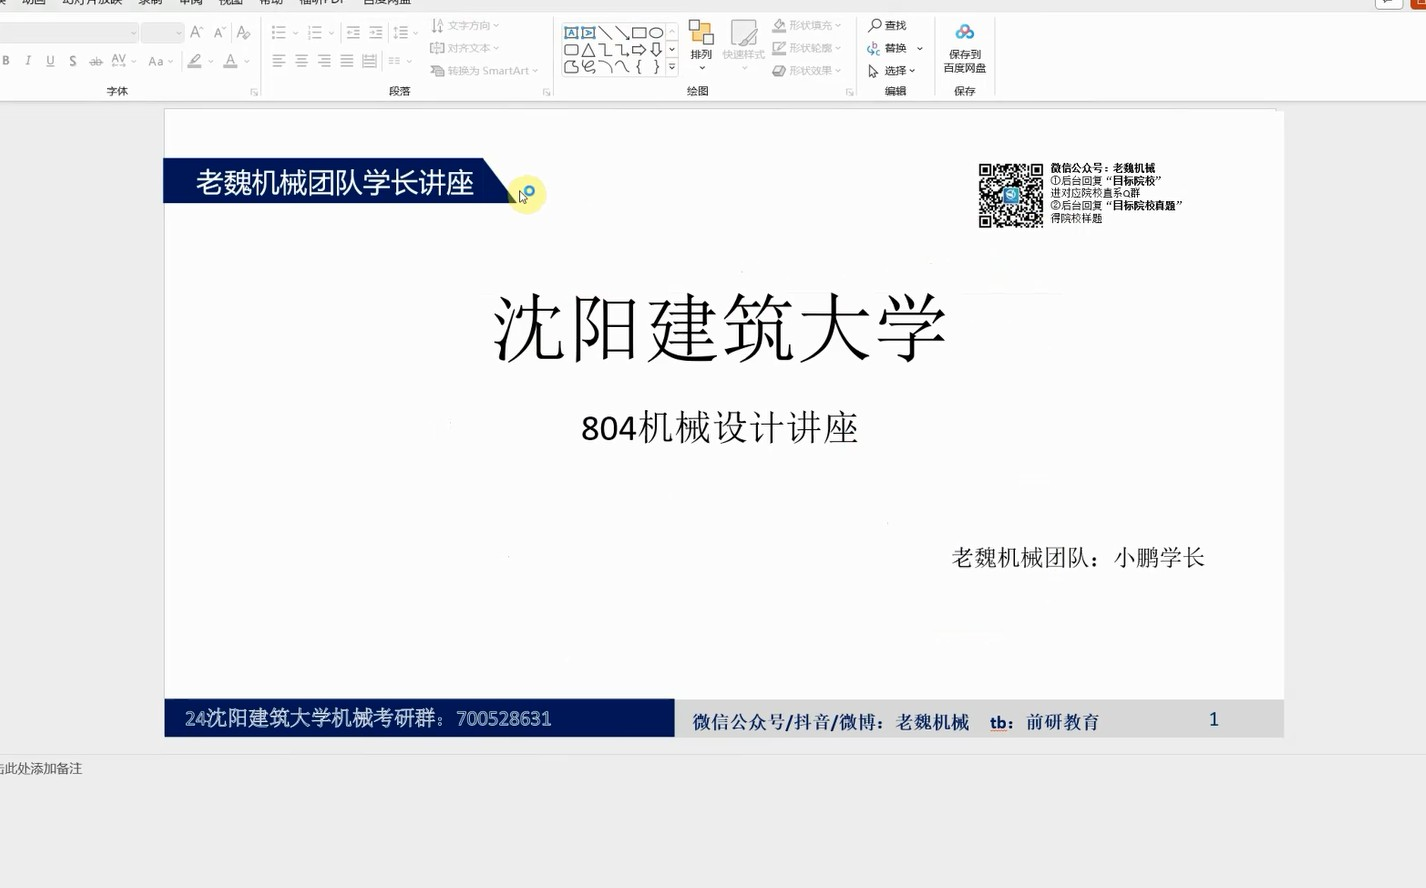Select scribble freeform shape

(588, 67)
